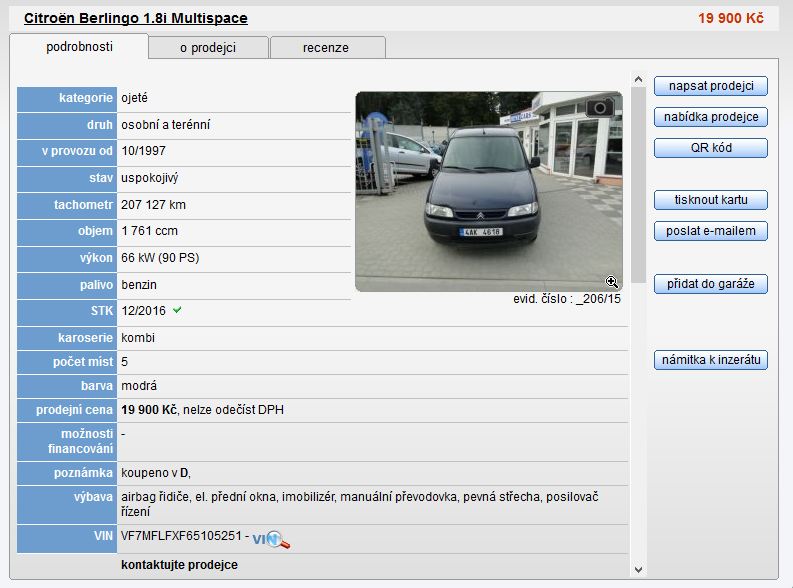The height and width of the screenshot is (588, 793).
Task: Click the v provozu od value 10/1997
Action: (x=143, y=151)
